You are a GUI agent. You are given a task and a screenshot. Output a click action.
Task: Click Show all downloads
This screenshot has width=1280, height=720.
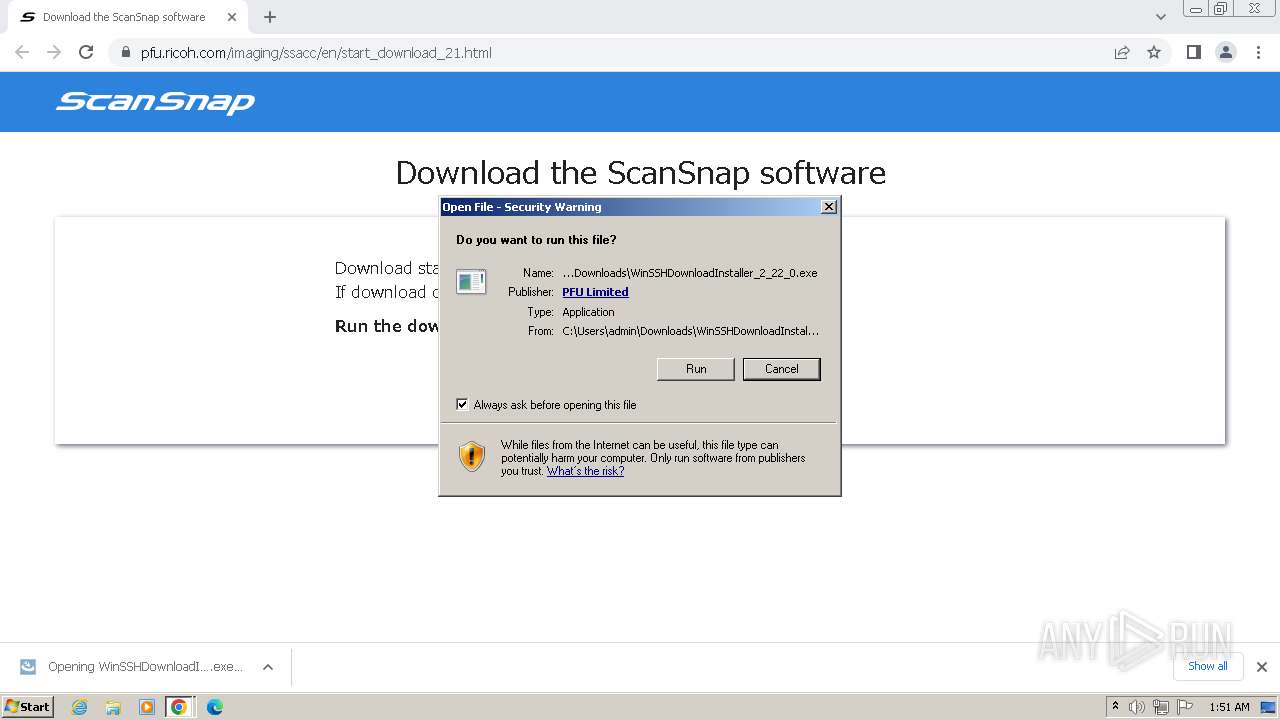[1207, 666]
